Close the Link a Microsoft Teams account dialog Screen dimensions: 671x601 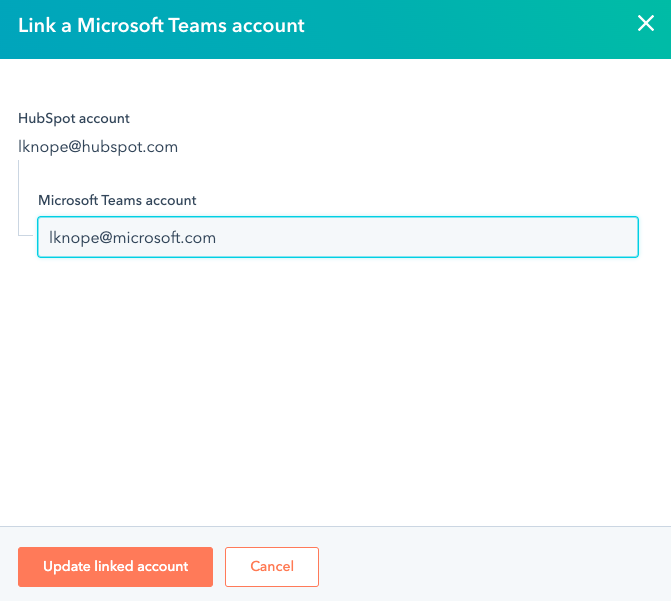[x=646, y=24]
